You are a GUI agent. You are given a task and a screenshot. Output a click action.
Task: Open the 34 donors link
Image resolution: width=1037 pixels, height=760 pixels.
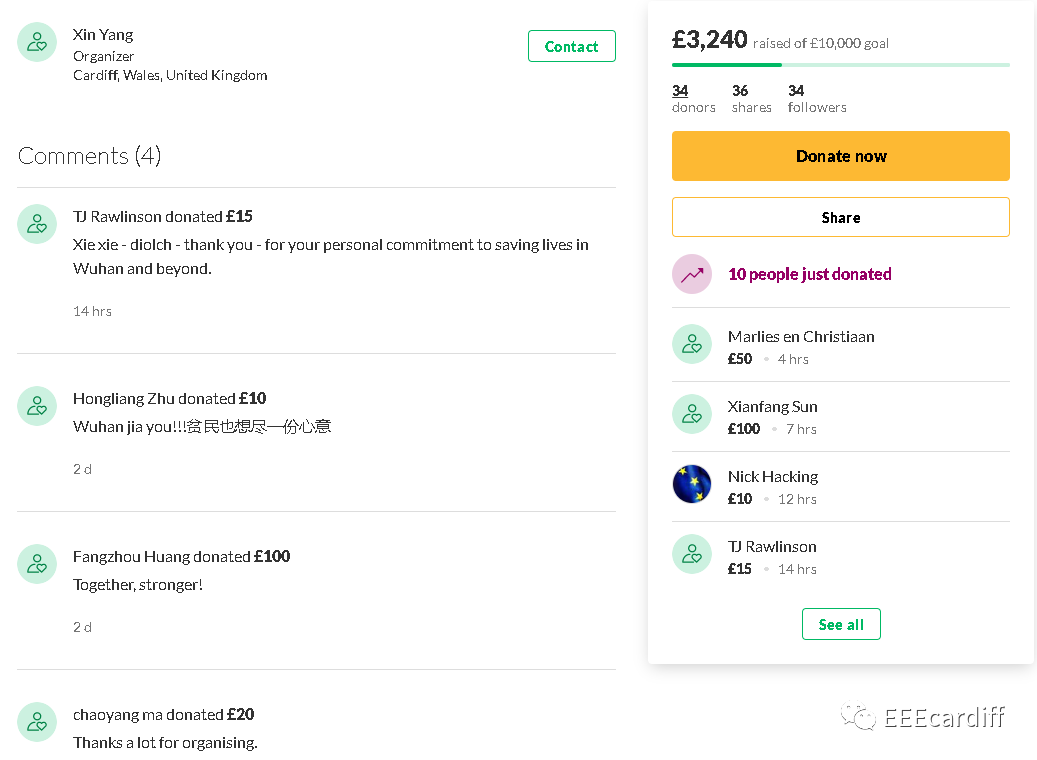pos(693,99)
